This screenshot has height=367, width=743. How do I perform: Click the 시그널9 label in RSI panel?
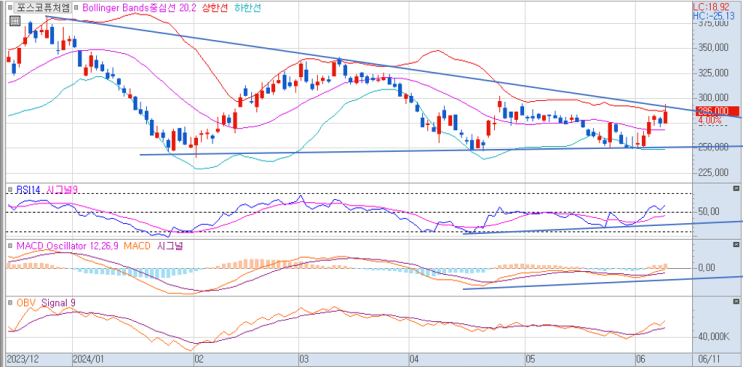coord(62,189)
